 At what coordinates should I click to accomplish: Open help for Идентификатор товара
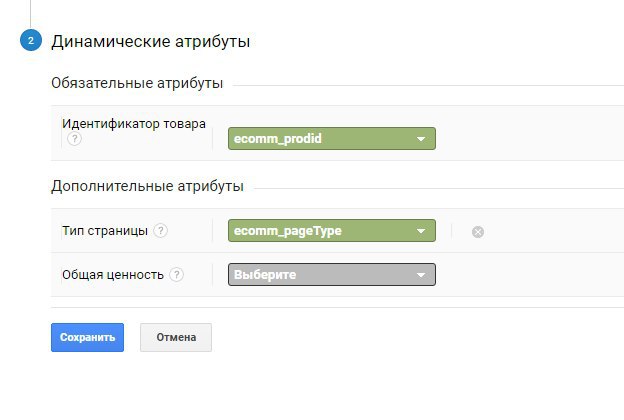(x=73, y=140)
